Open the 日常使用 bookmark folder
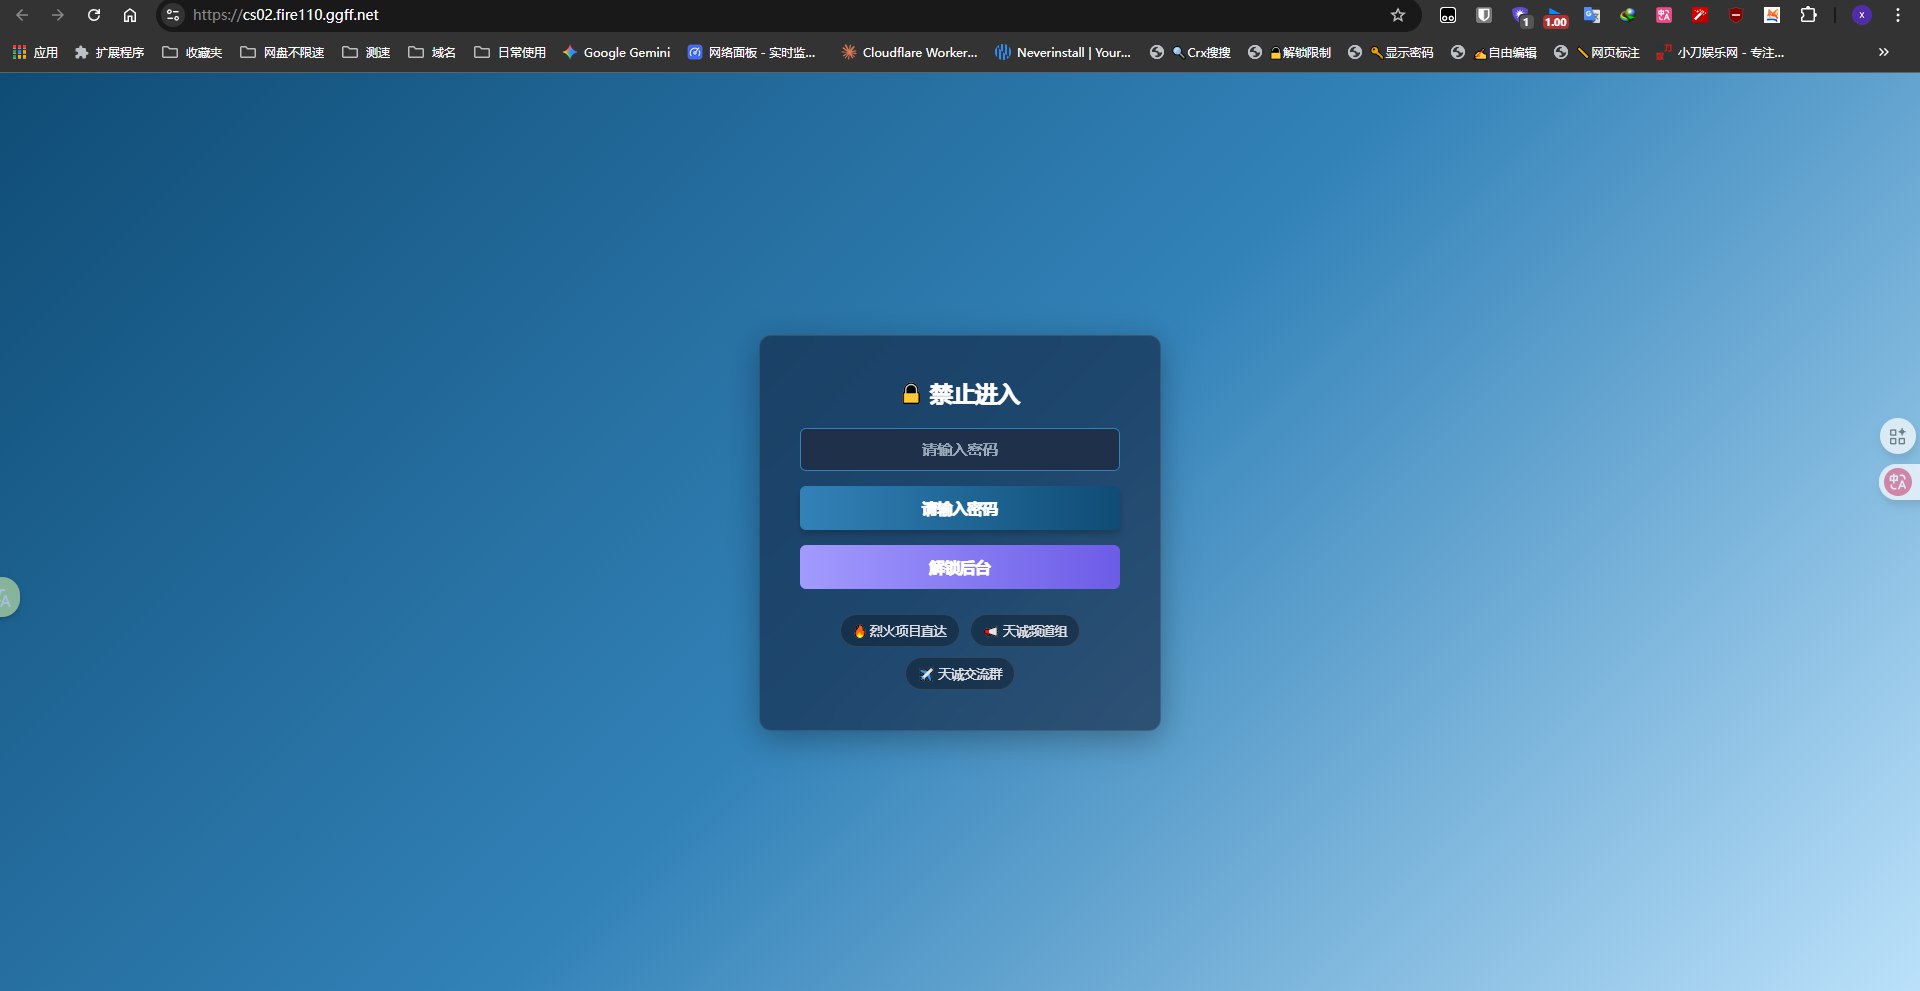1920x991 pixels. [510, 52]
